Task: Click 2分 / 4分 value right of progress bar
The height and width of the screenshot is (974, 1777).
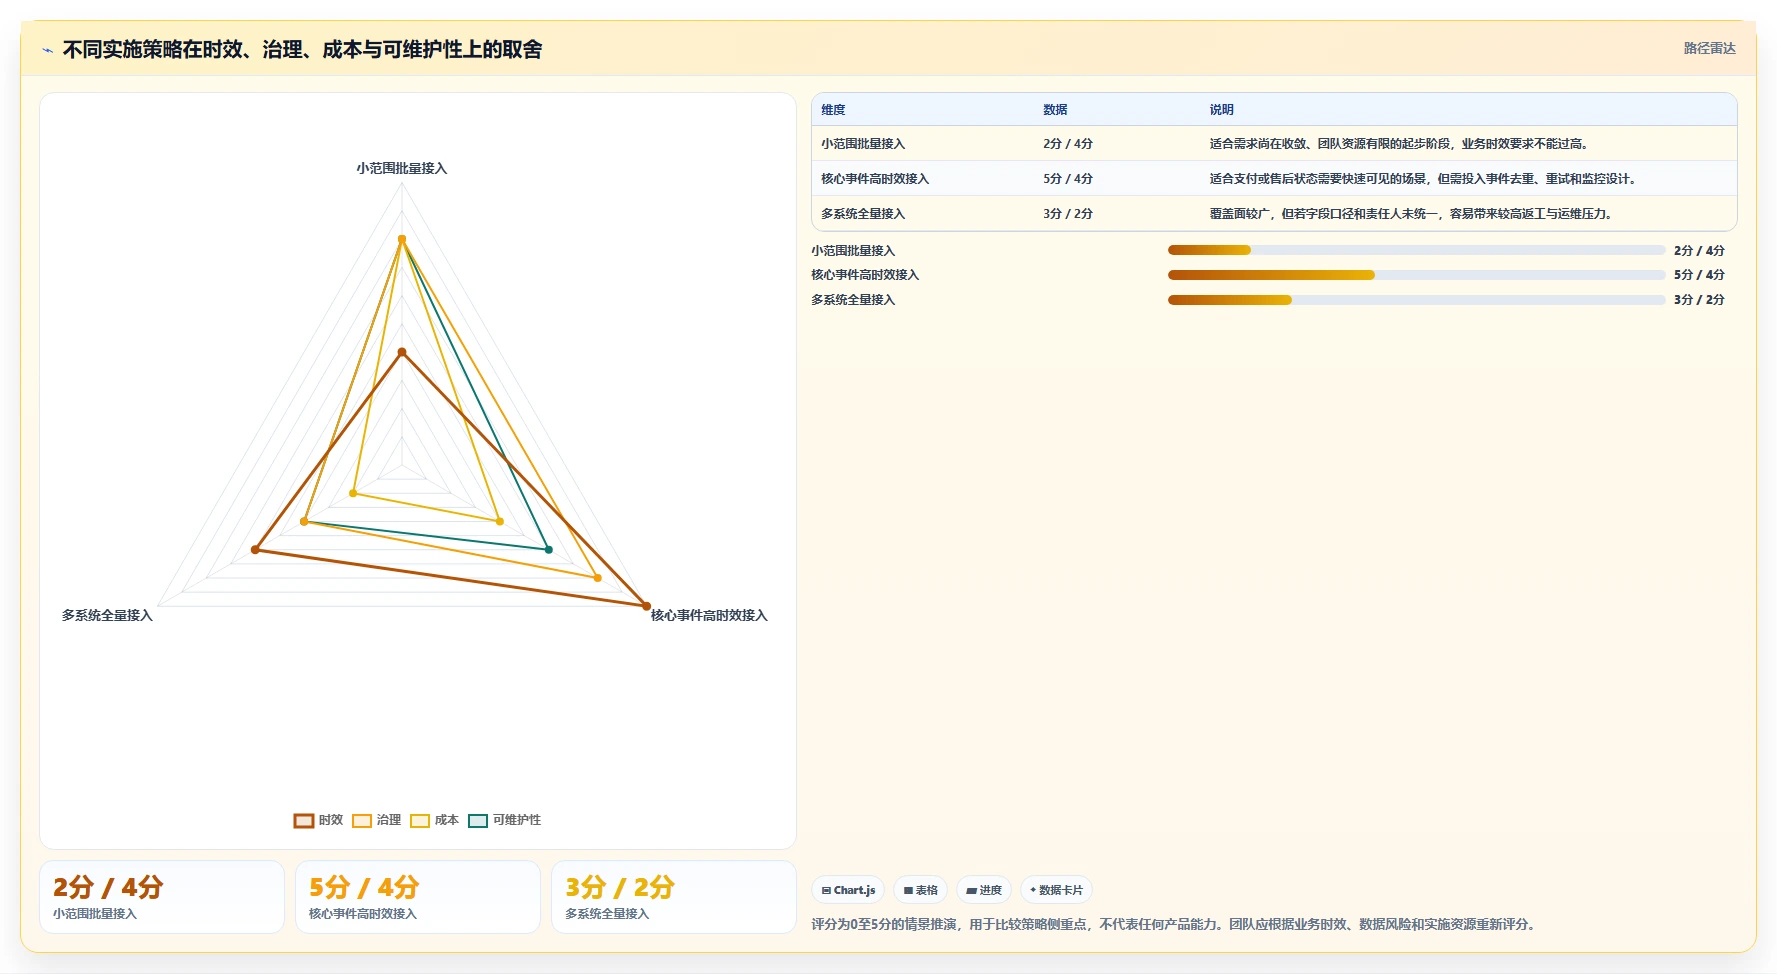Action: point(1699,251)
